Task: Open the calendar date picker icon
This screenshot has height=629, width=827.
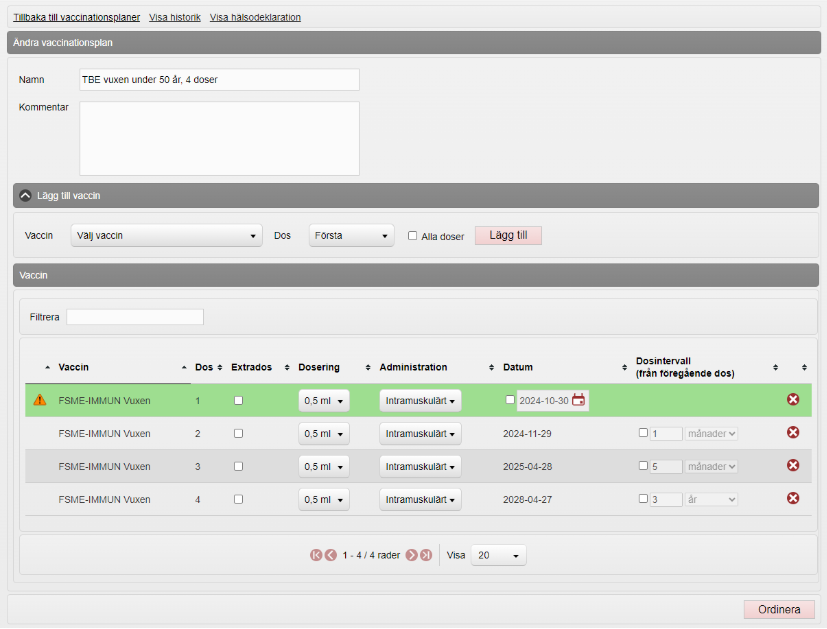Action: (x=578, y=401)
